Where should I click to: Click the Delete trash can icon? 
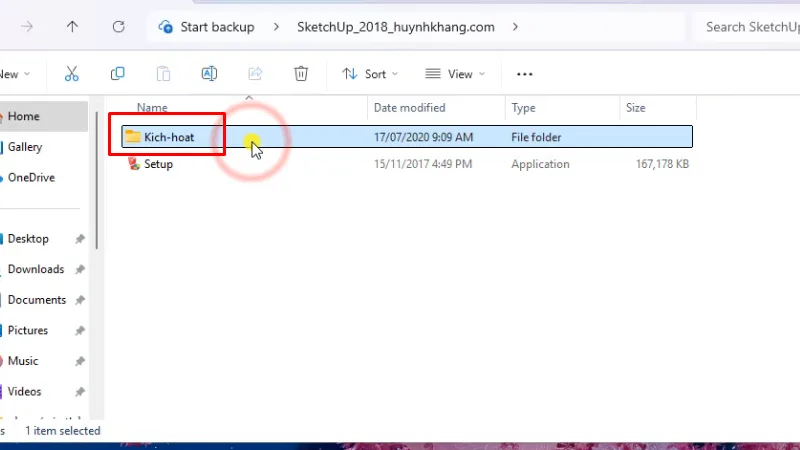coord(301,74)
